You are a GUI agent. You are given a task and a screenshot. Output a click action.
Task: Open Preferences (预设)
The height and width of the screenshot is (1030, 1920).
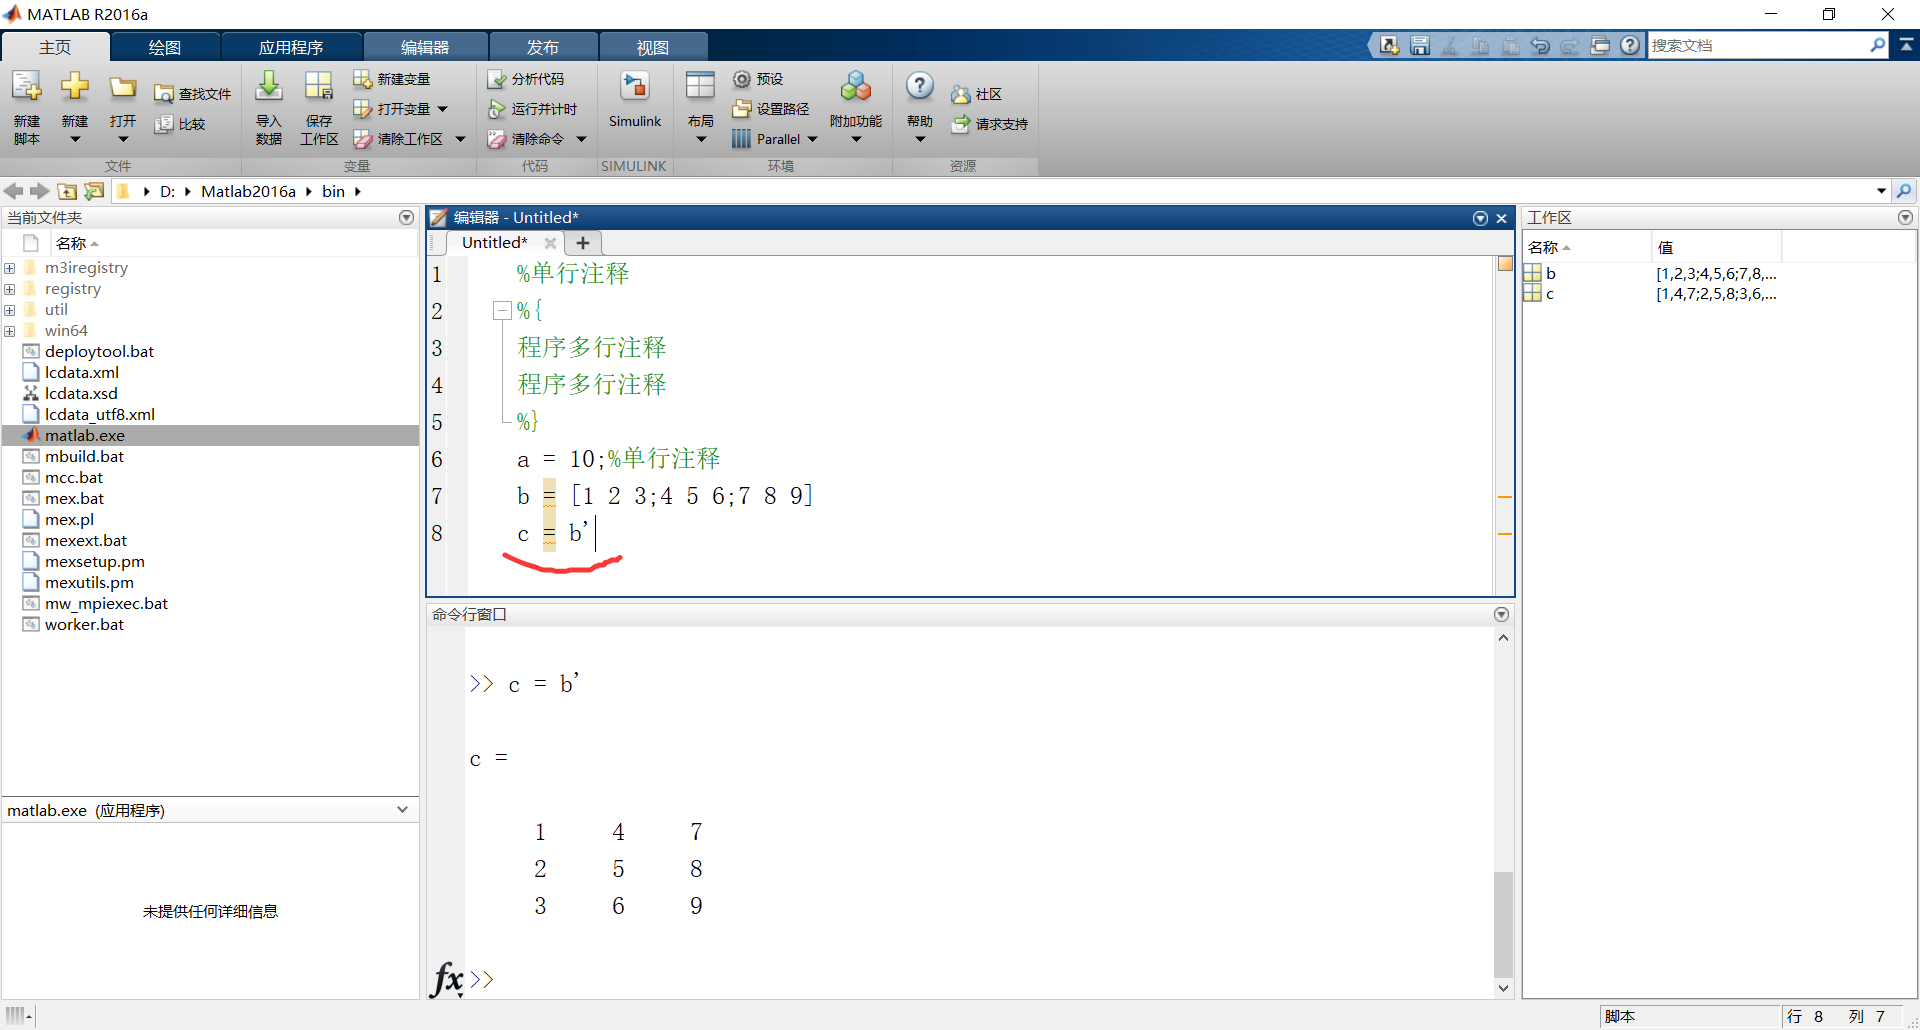pyautogui.click(x=758, y=79)
